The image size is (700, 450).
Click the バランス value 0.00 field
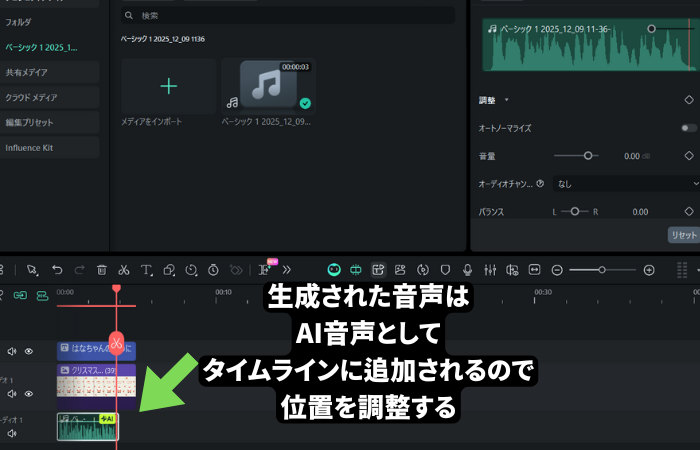click(x=640, y=212)
